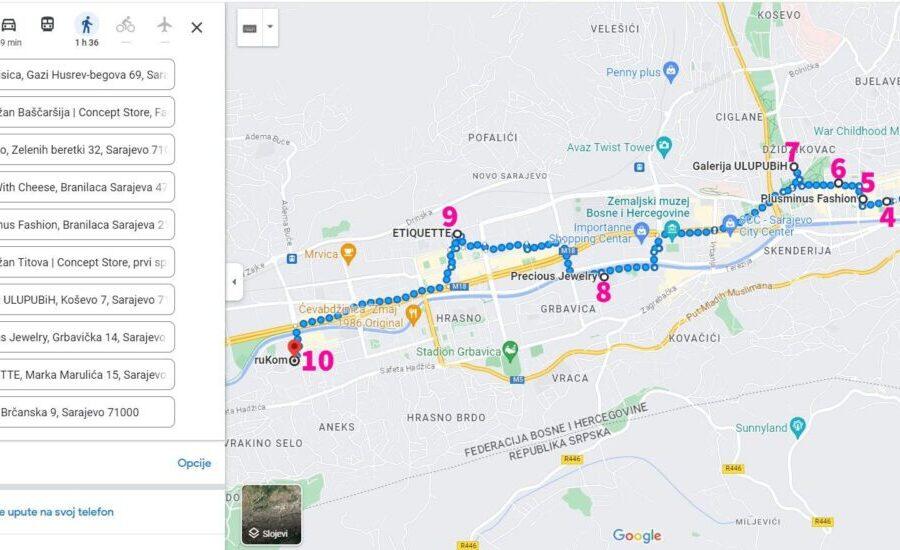Image resolution: width=900 pixels, height=550 pixels.
Task: Click the Sunnyland attraction pin
Action: tap(798, 427)
